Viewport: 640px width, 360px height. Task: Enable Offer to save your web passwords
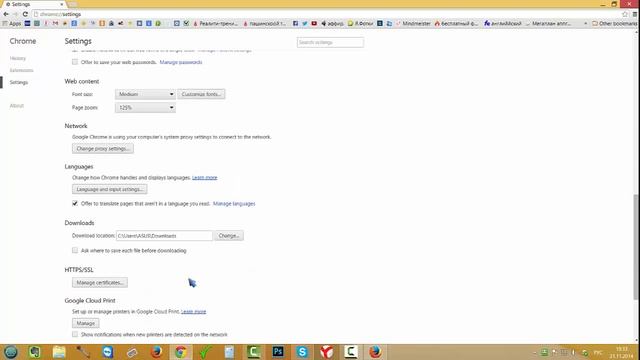point(75,62)
